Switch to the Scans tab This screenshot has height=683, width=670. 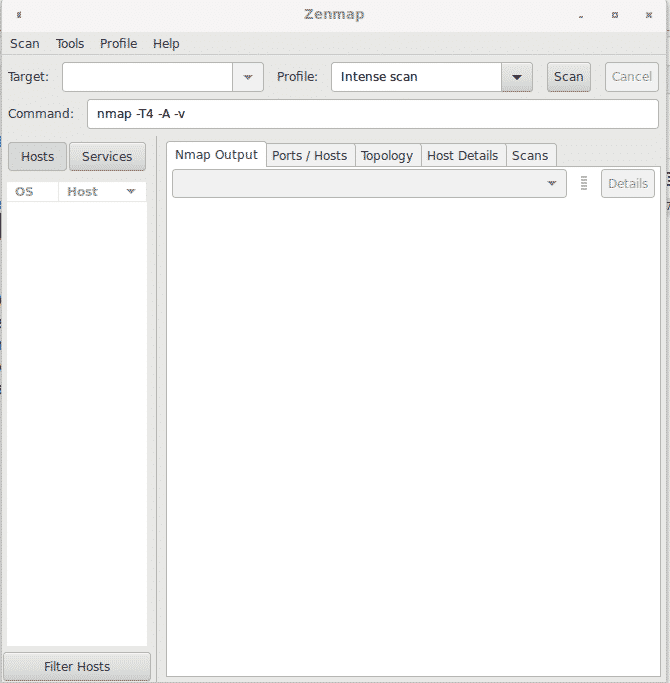click(x=530, y=156)
